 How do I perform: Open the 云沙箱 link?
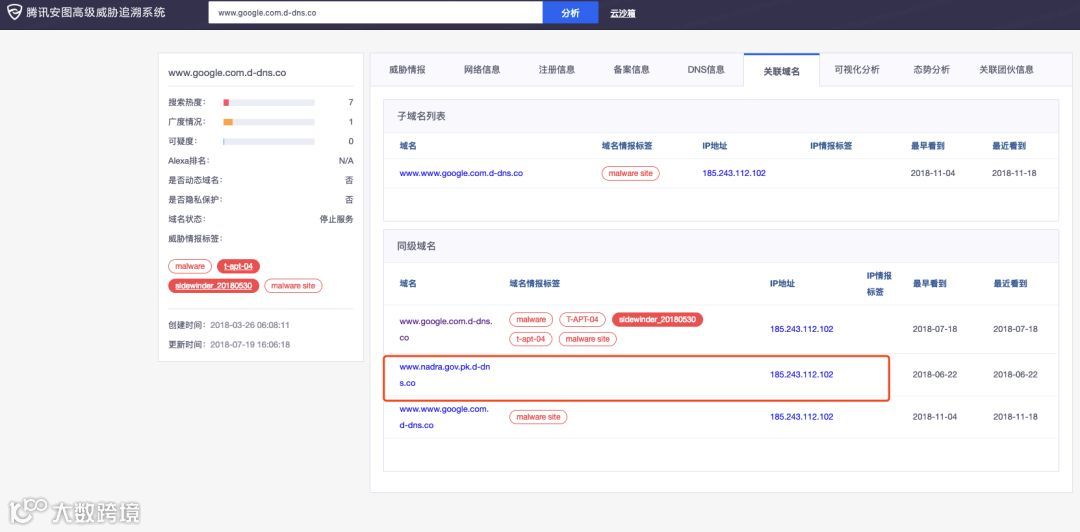(623, 13)
